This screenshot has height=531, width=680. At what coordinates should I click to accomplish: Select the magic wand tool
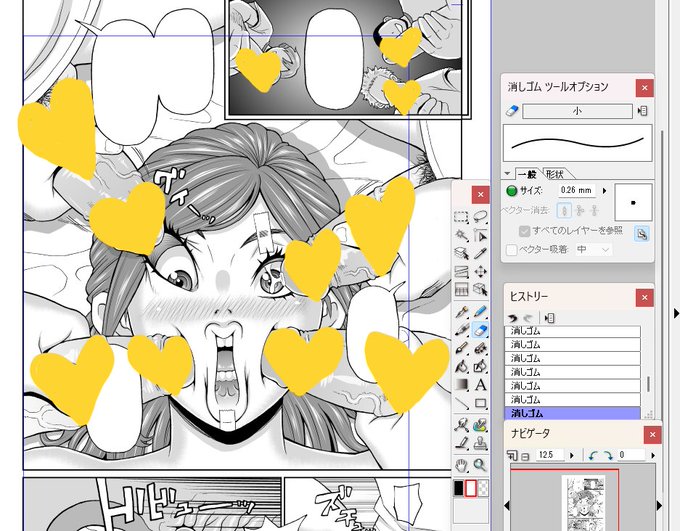(461, 235)
